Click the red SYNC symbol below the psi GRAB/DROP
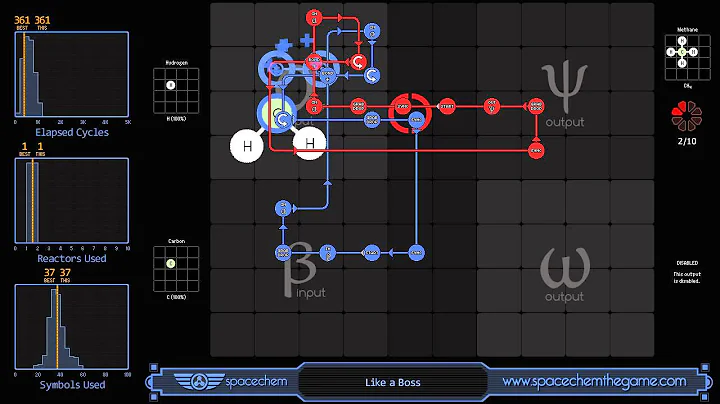Image resolution: width=720 pixels, height=404 pixels. coord(536,151)
